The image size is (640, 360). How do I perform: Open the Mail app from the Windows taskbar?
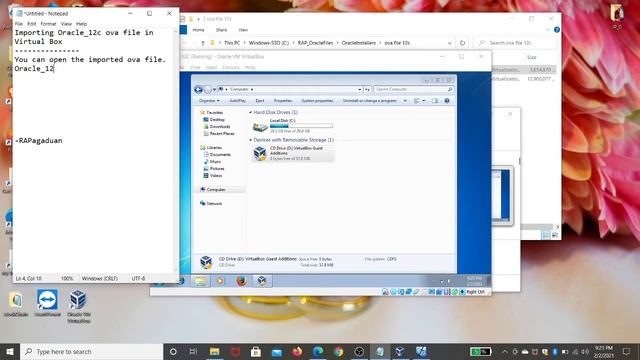277,351
